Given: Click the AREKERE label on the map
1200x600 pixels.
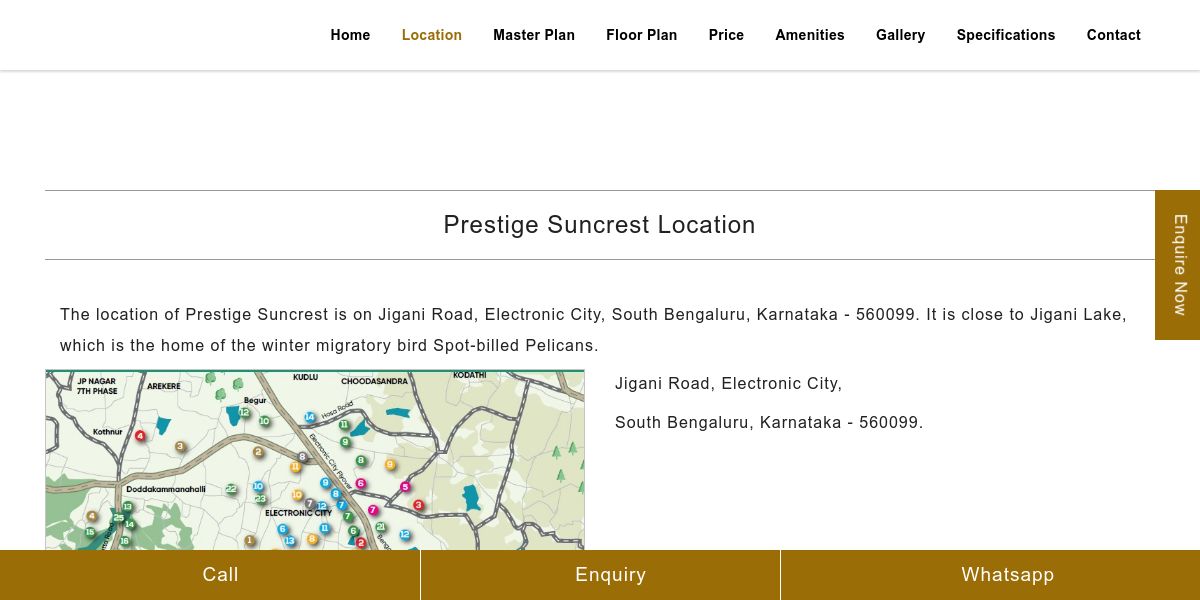Looking at the screenshot, I should 164,386.
